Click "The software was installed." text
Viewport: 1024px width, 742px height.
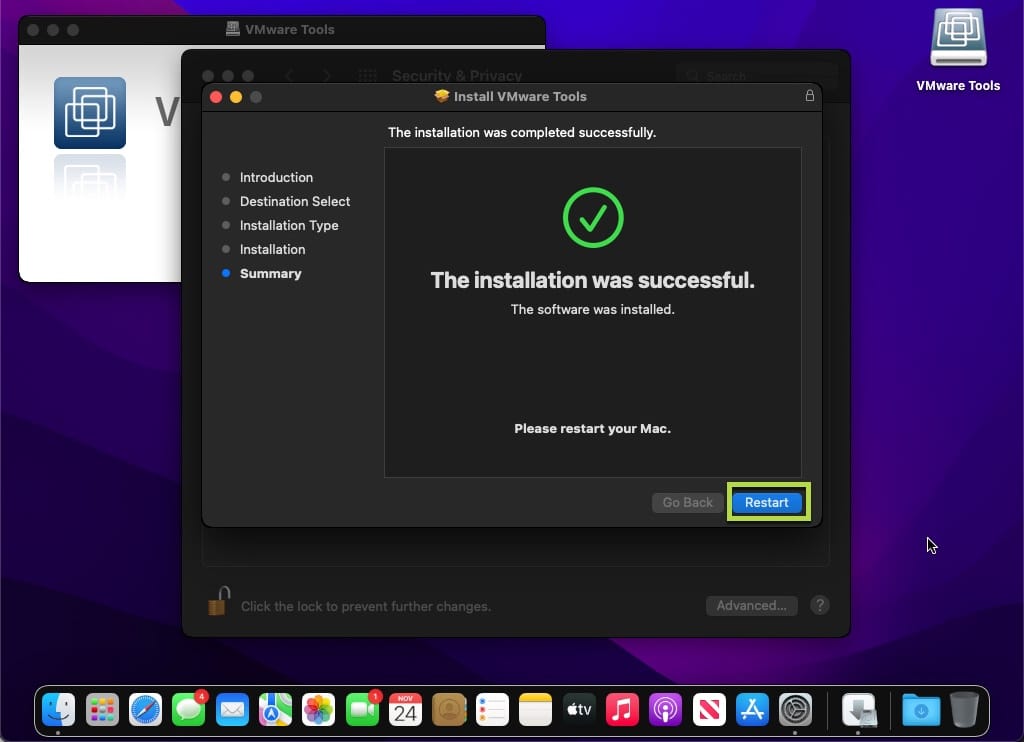tap(592, 309)
